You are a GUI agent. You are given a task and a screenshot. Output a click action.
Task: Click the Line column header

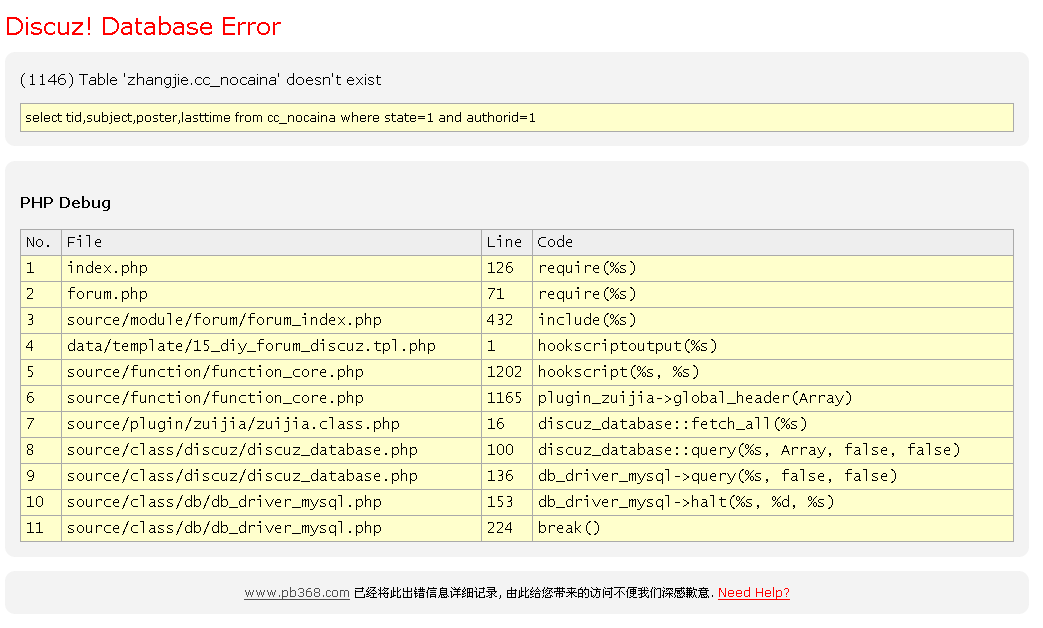pyautogui.click(x=505, y=241)
